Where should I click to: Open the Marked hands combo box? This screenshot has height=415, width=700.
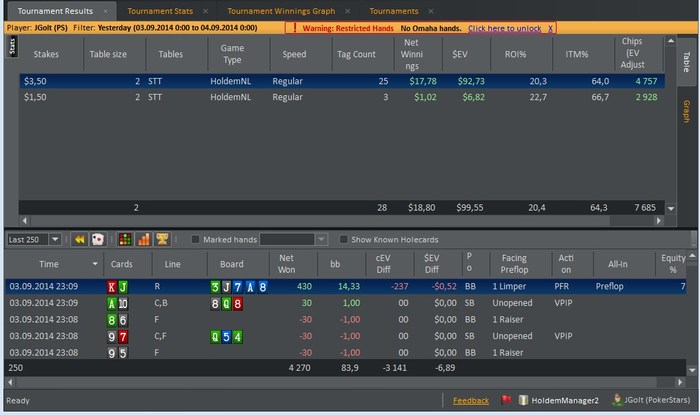tap(294, 240)
